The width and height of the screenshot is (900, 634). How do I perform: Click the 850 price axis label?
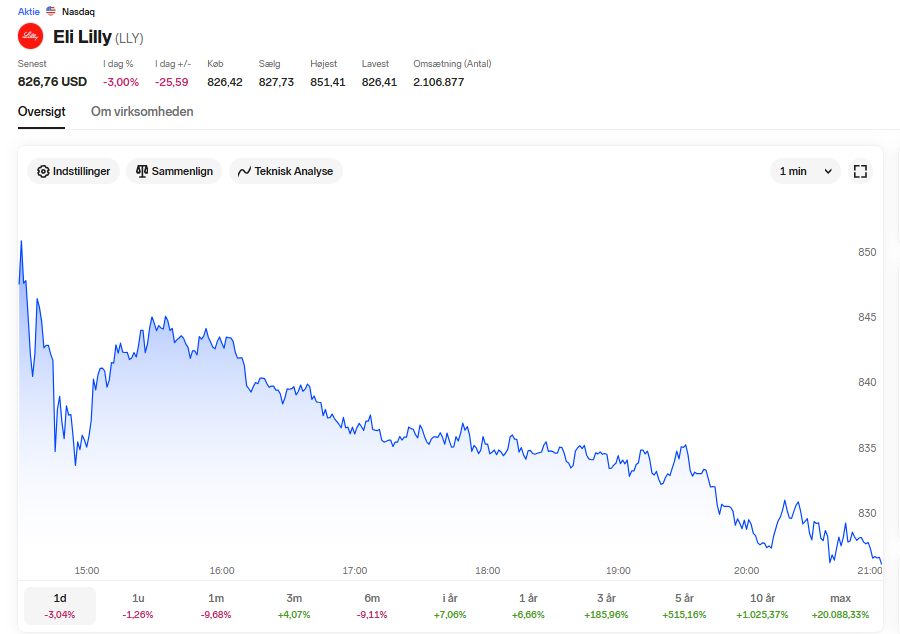pos(867,252)
